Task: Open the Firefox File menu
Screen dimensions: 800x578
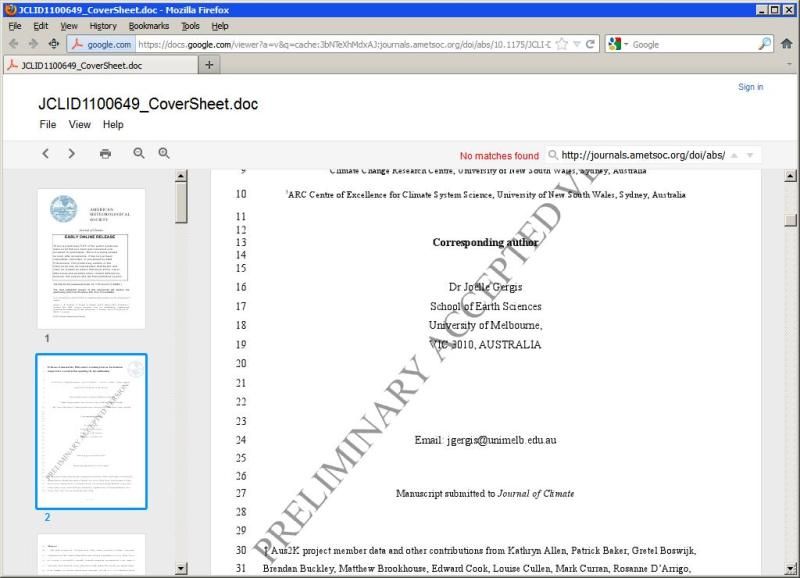Action: (15, 26)
